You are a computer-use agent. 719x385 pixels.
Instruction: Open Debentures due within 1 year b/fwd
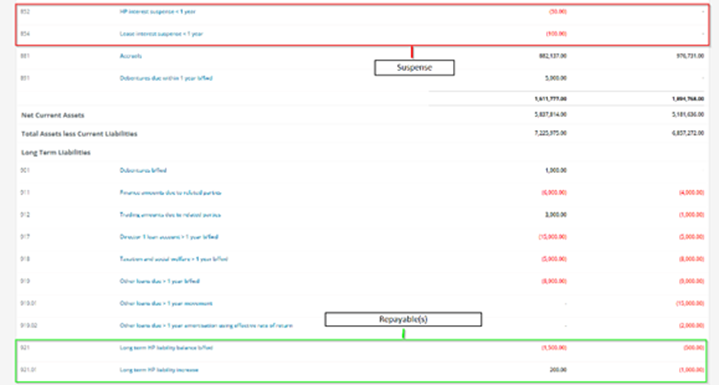coord(166,78)
